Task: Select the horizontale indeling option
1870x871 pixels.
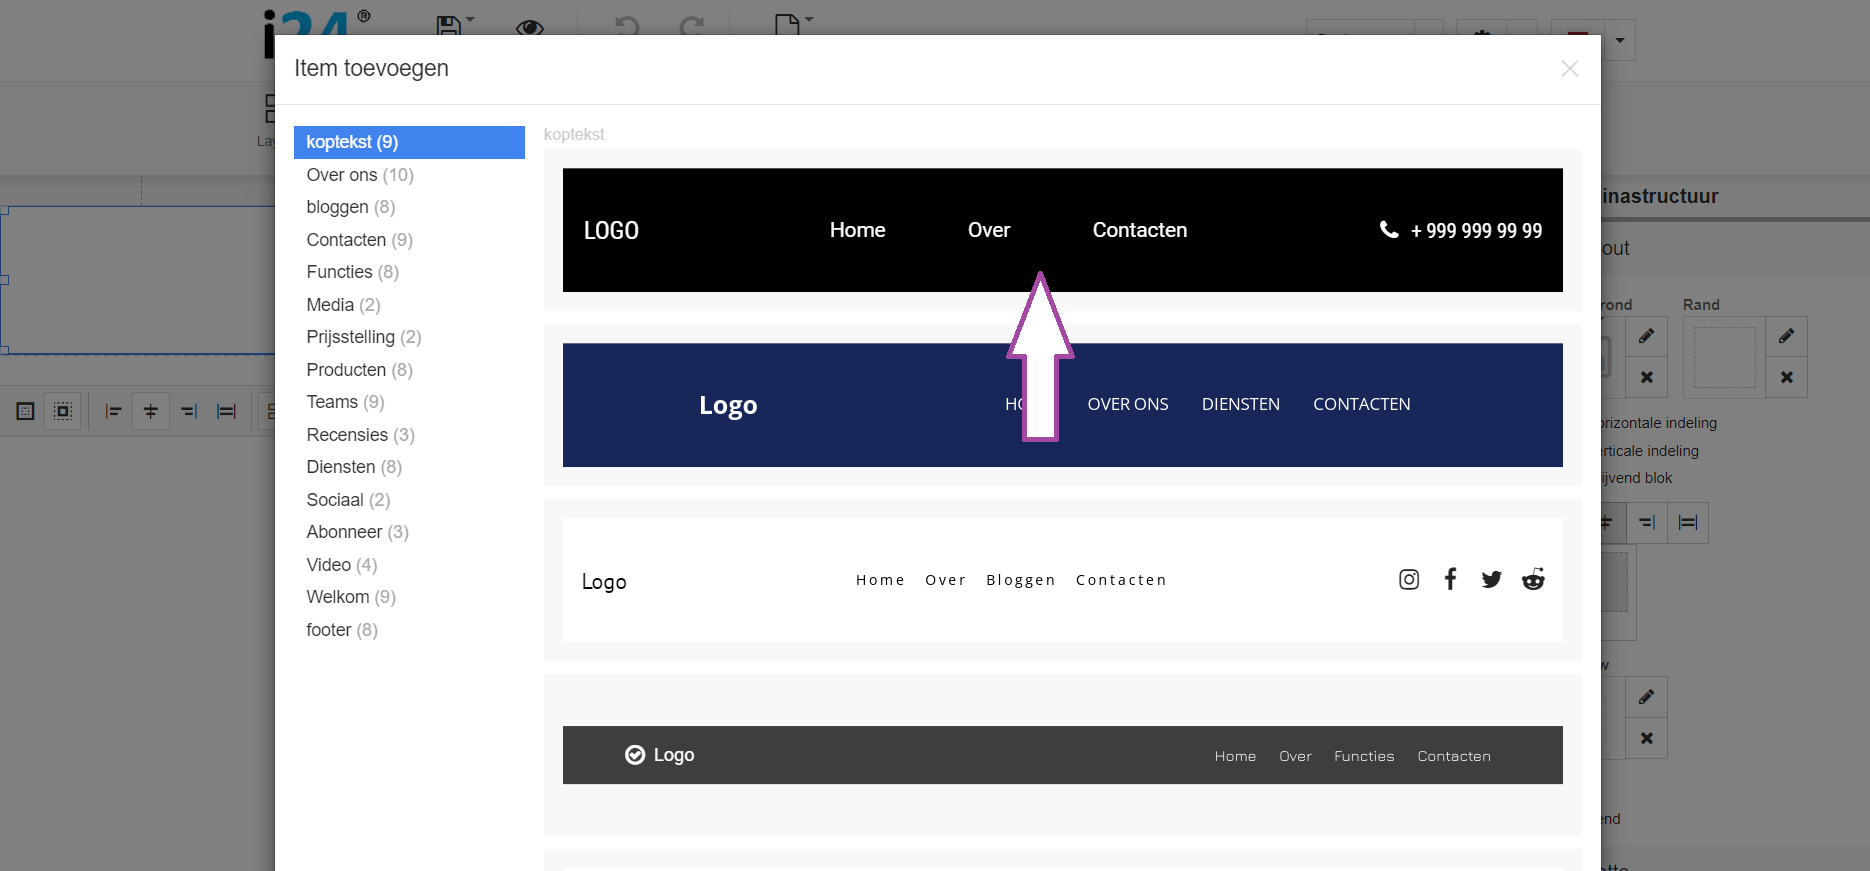Action: coord(1660,423)
